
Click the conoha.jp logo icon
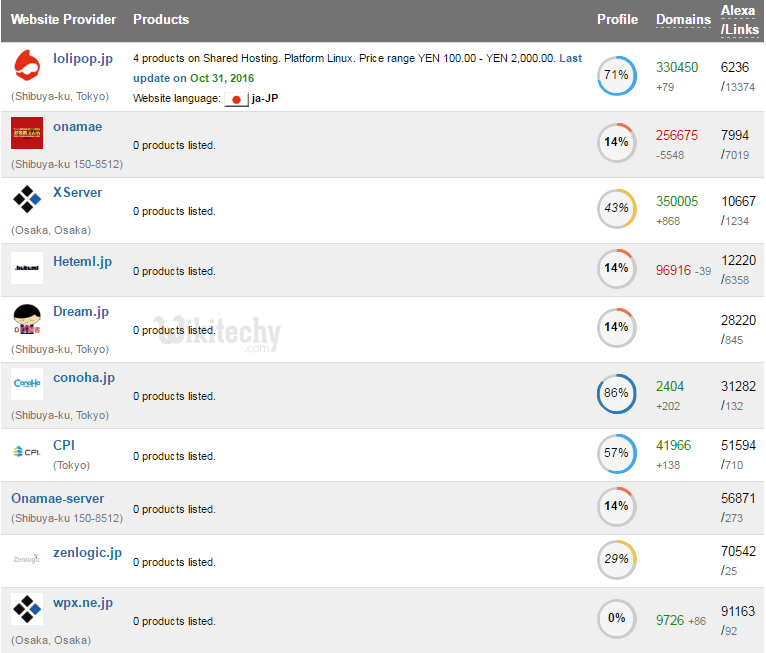coord(27,384)
